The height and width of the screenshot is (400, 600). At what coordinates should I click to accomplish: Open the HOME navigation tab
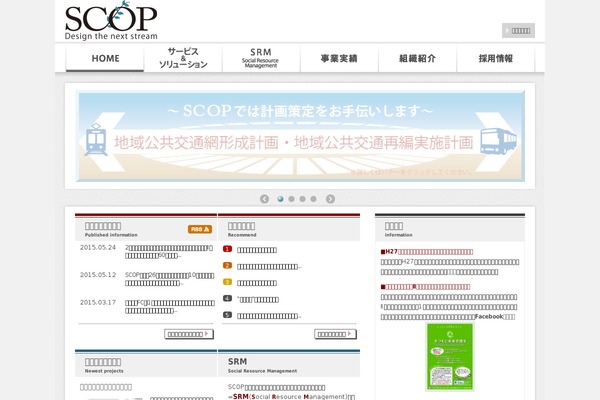[105, 58]
